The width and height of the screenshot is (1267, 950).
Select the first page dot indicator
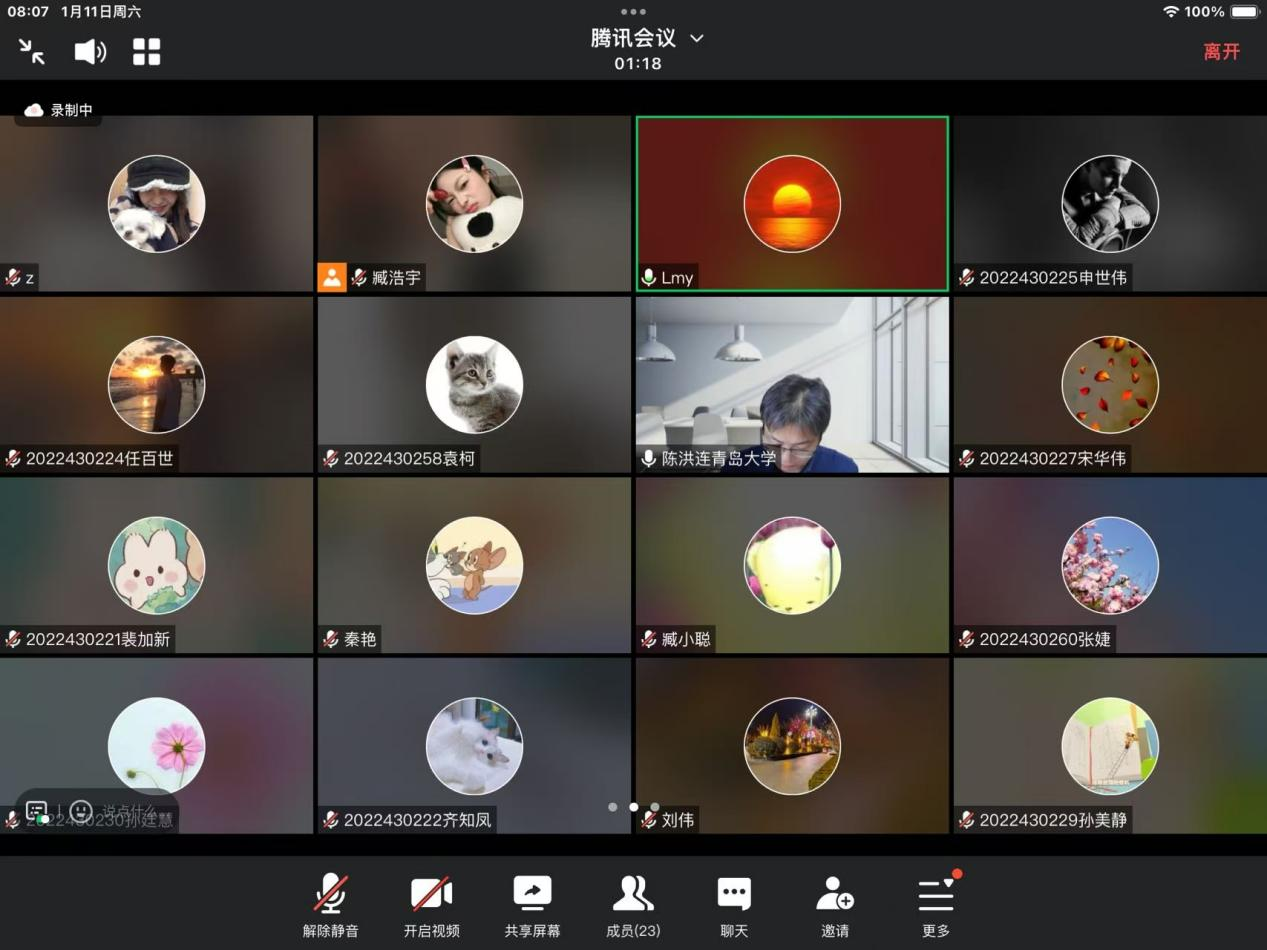pyautogui.click(x=612, y=807)
